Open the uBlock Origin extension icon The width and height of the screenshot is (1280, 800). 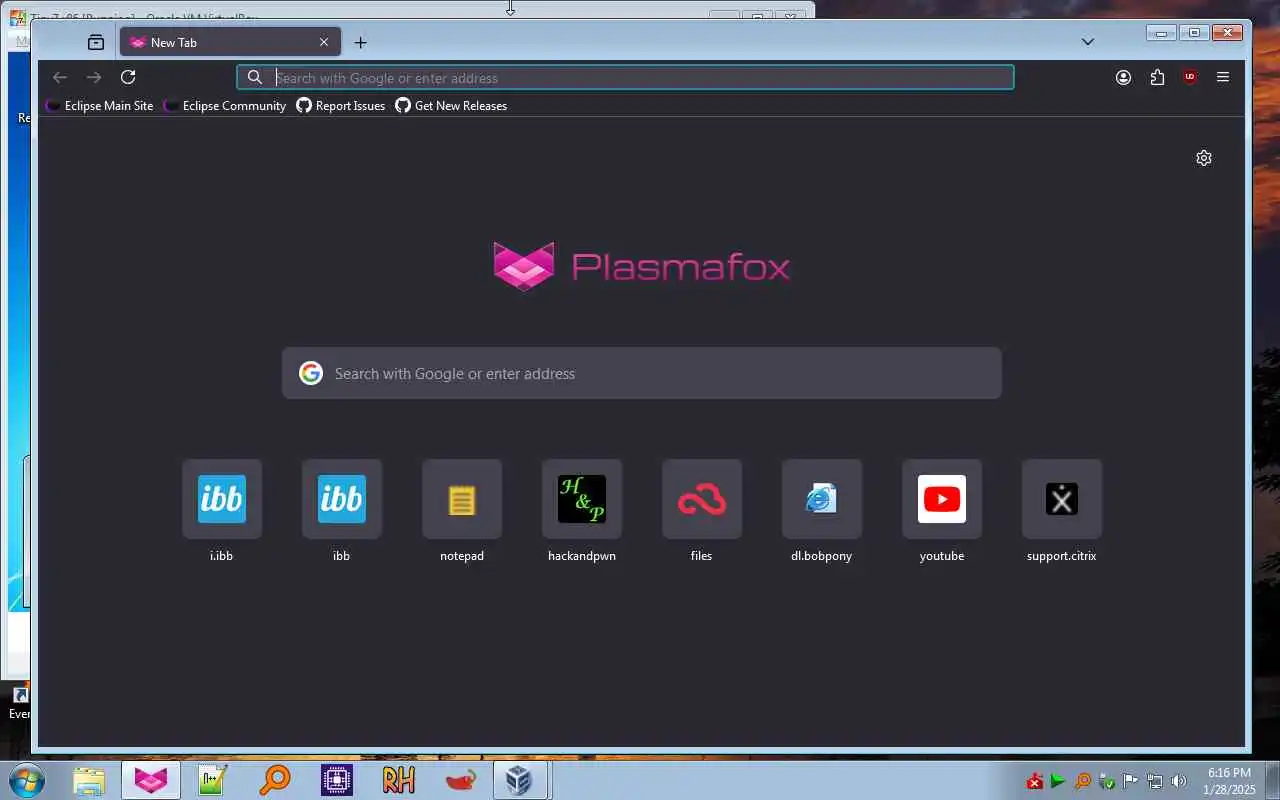coord(1190,77)
